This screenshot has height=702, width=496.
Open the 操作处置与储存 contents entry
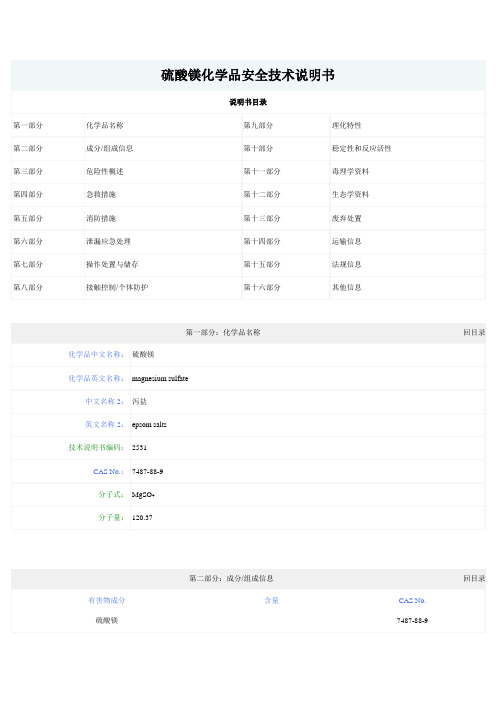click(x=112, y=264)
